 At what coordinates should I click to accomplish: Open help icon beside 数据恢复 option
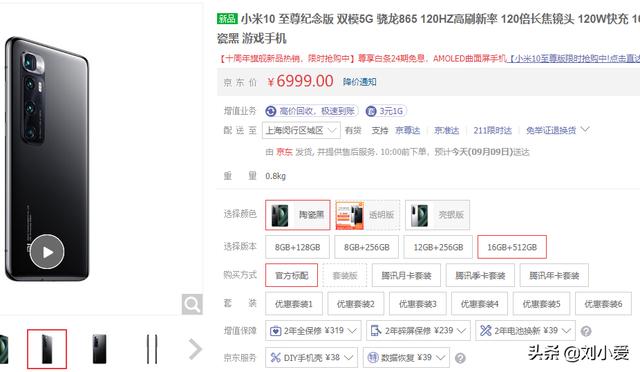tap(460, 358)
